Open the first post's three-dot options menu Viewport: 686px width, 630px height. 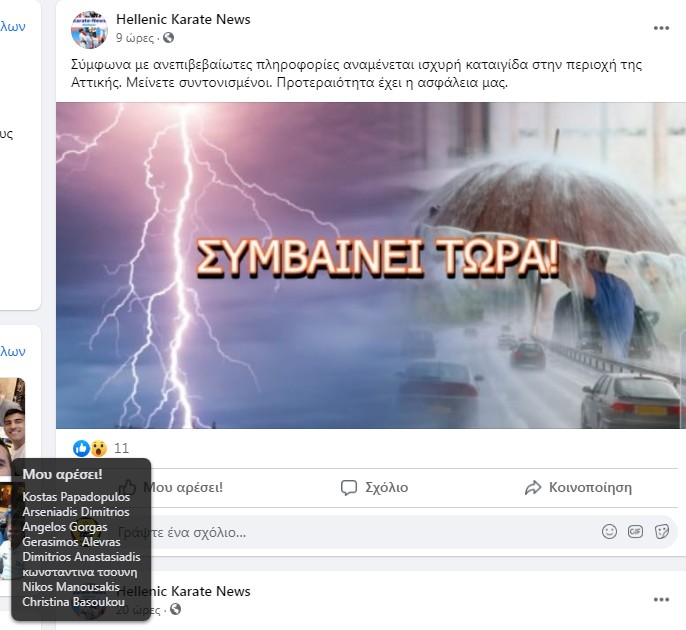pyautogui.click(x=661, y=28)
